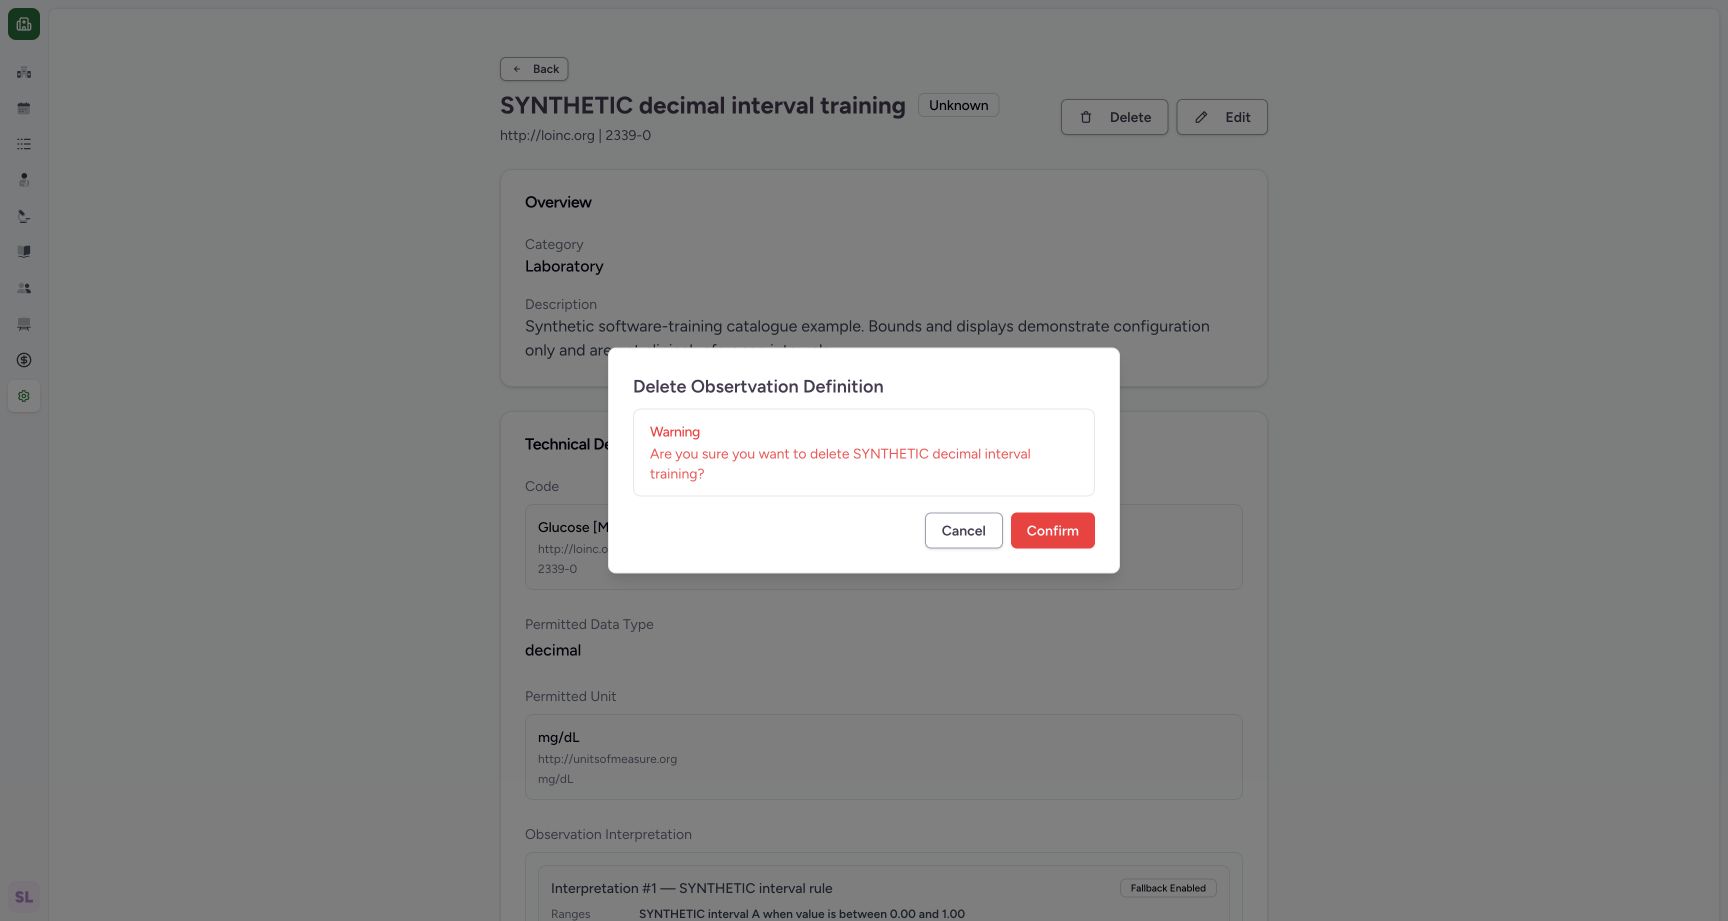Open the calendar icon in sidebar

pyautogui.click(x=24, y=108)
